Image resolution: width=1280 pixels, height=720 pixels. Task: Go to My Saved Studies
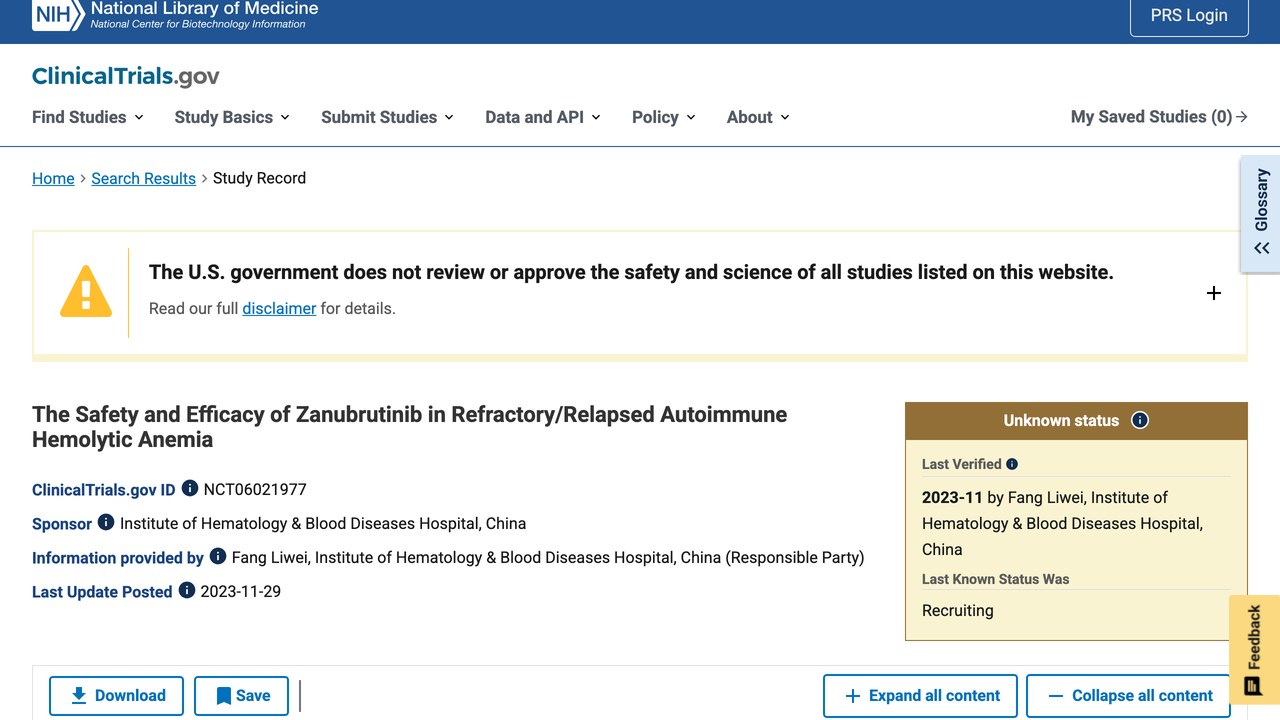pyautogui.click(x=1159, y=117)
